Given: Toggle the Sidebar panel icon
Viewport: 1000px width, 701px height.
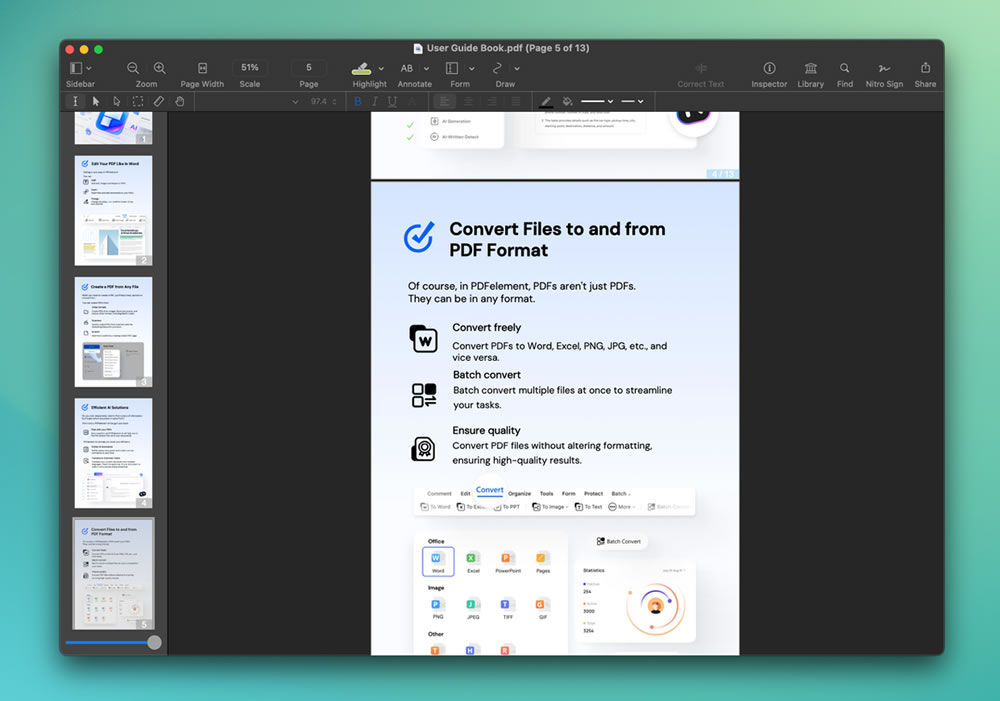Looking at the screenshot, I should 75,68.
